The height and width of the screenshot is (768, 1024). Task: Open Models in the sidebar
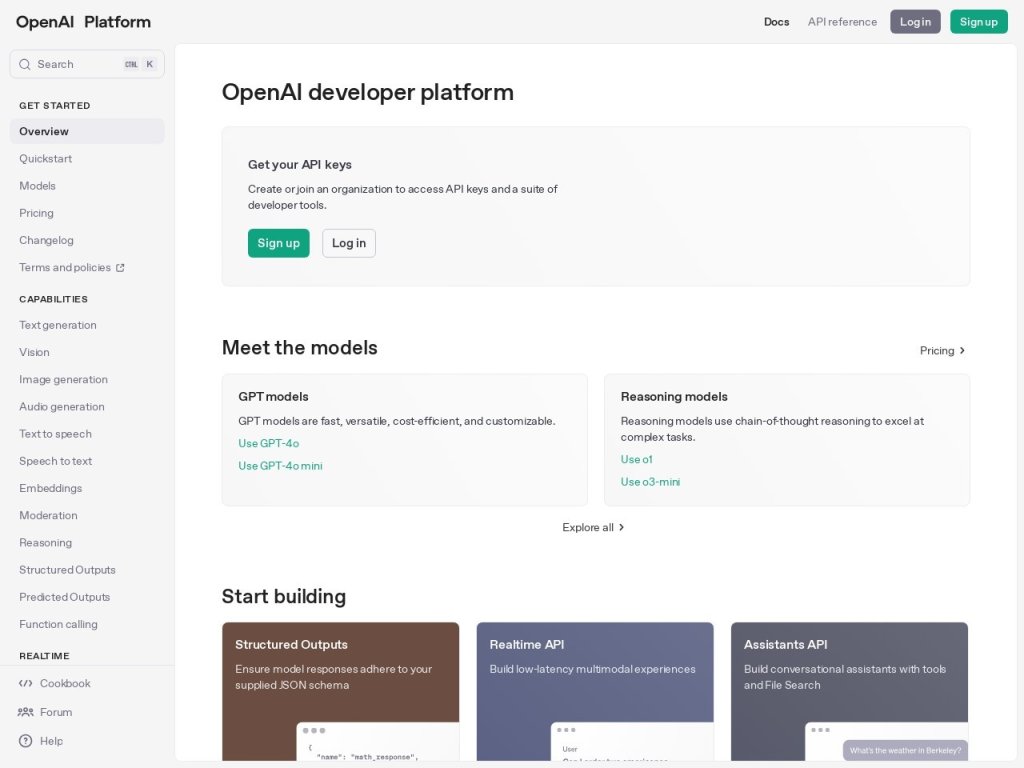pos(37,186)
